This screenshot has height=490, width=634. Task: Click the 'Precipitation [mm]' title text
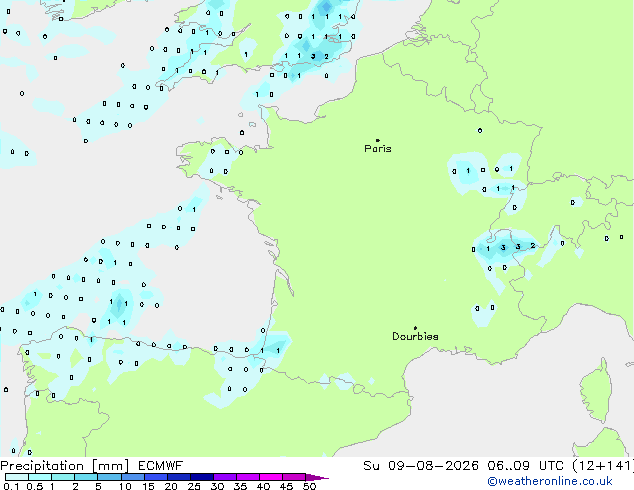[65, 466]
